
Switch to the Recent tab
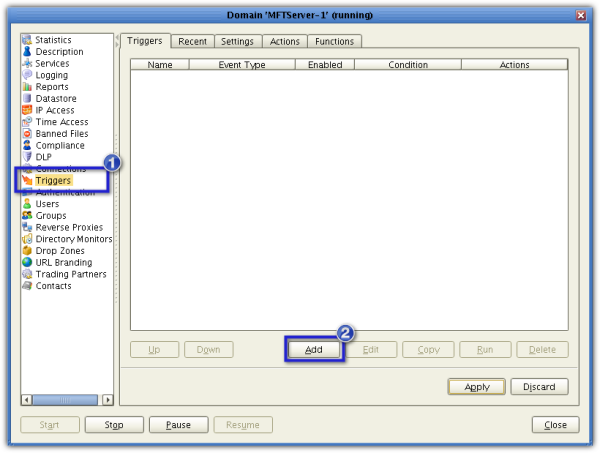192,41
